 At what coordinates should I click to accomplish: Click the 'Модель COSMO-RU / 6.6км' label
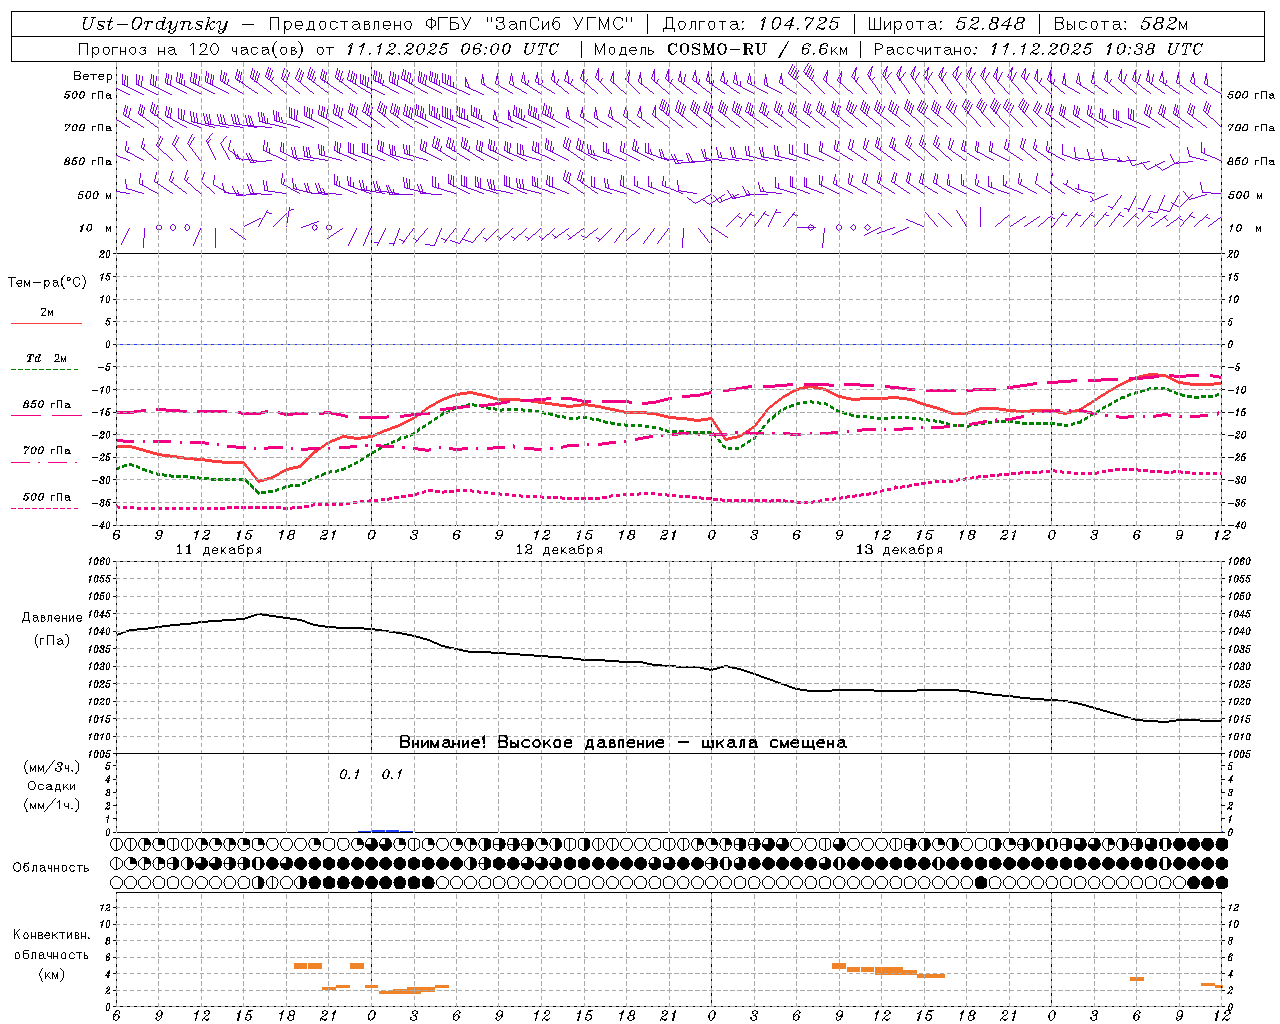point(721,49)
